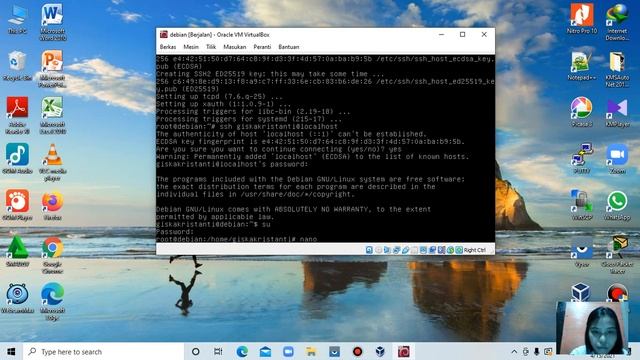Open Zoom from the taskbar
640x360 pixels.
coord(288,351)
